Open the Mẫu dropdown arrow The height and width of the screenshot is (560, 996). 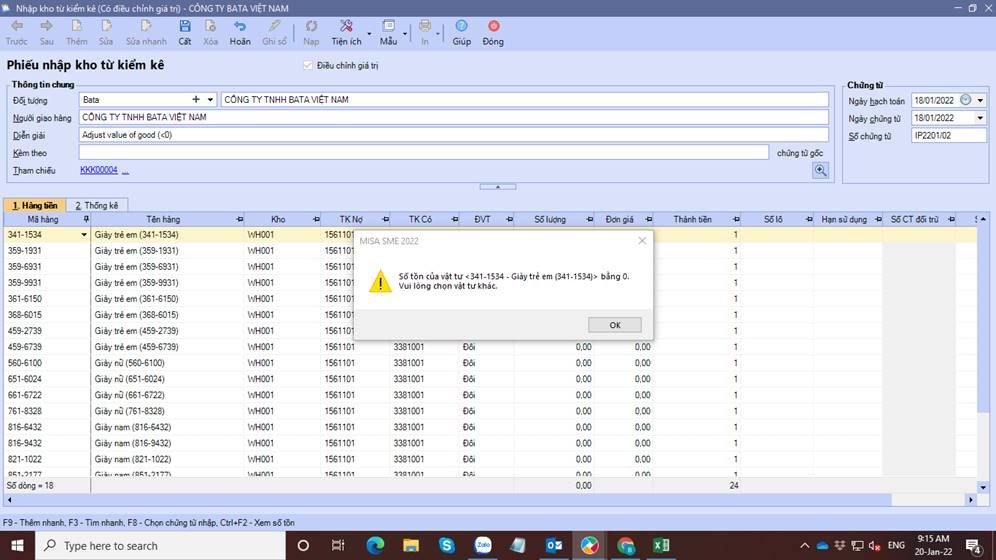405,33
